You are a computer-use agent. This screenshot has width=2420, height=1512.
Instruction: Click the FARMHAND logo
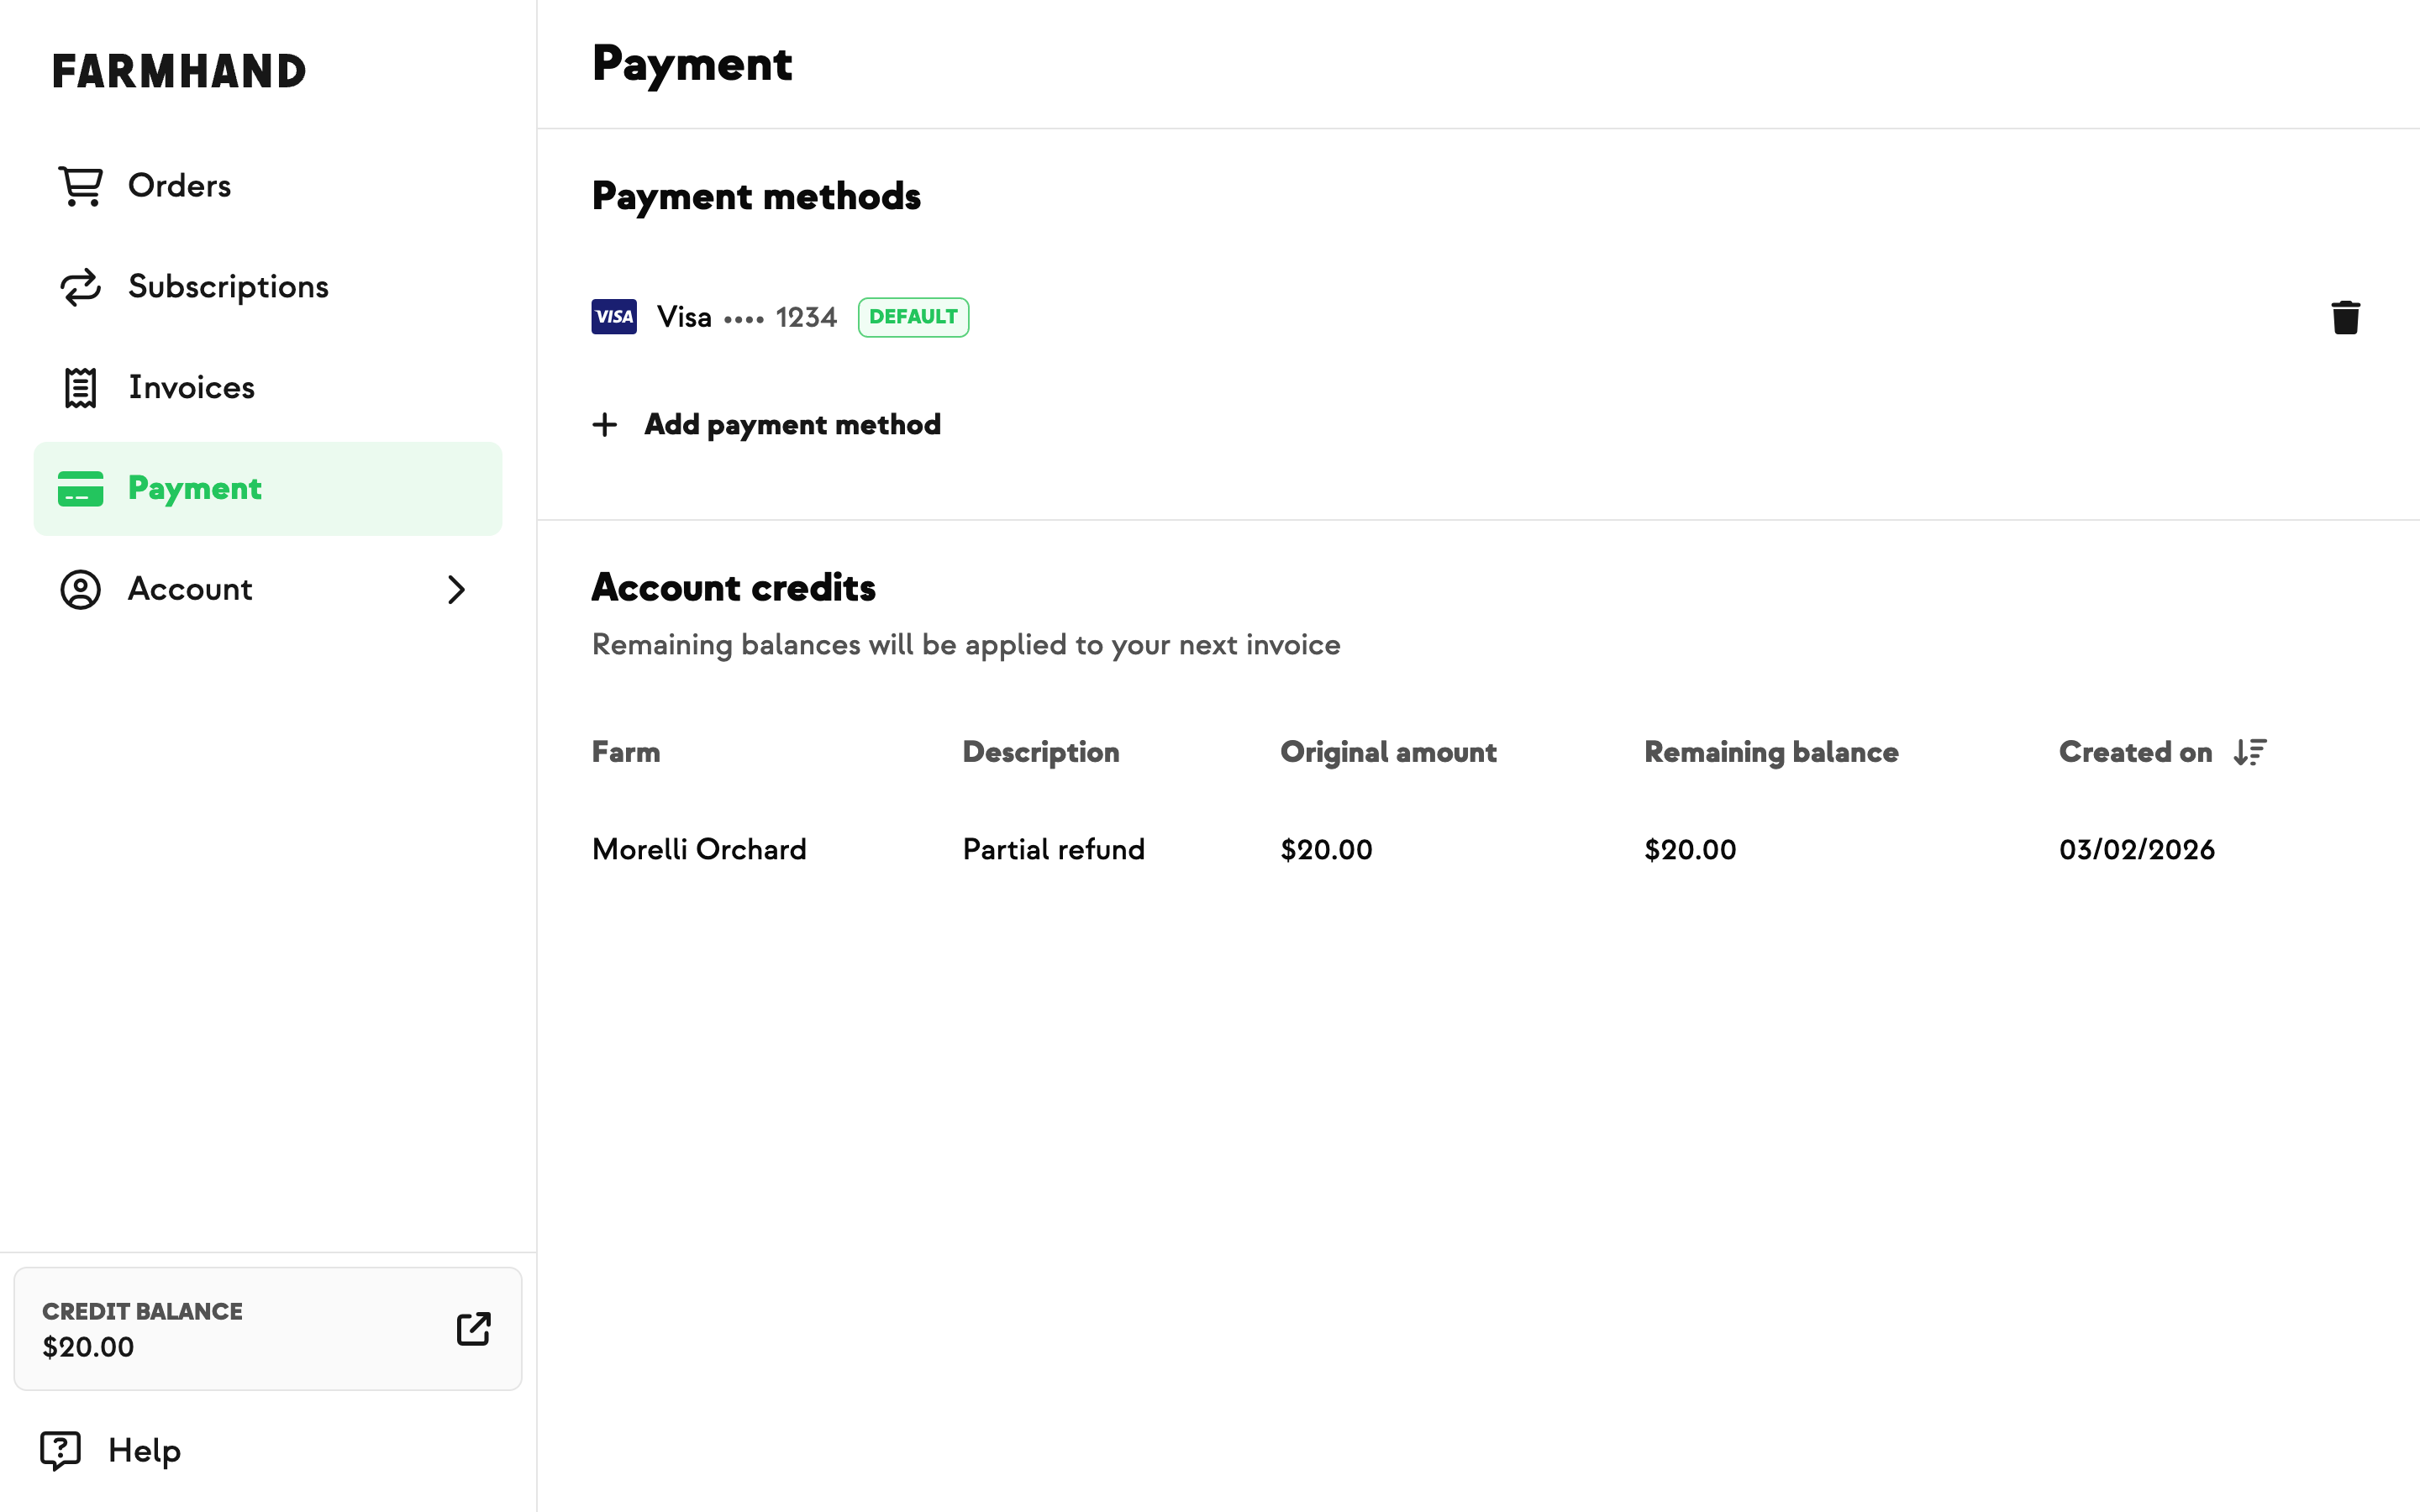click(179, 71)
